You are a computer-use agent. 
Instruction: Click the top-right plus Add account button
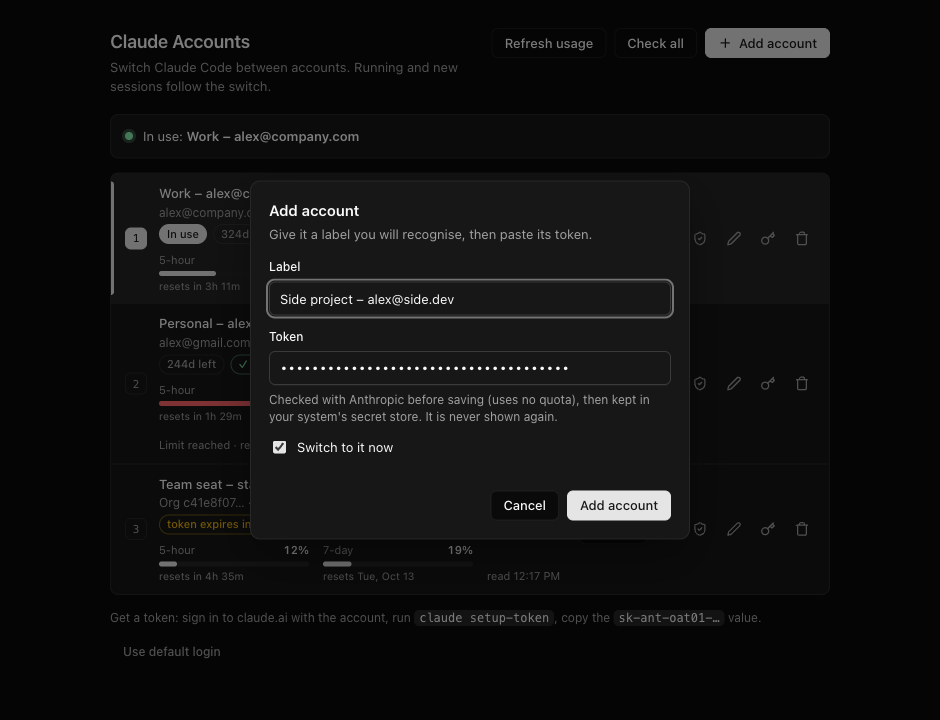pyautogui.click(x=767, y=43)
